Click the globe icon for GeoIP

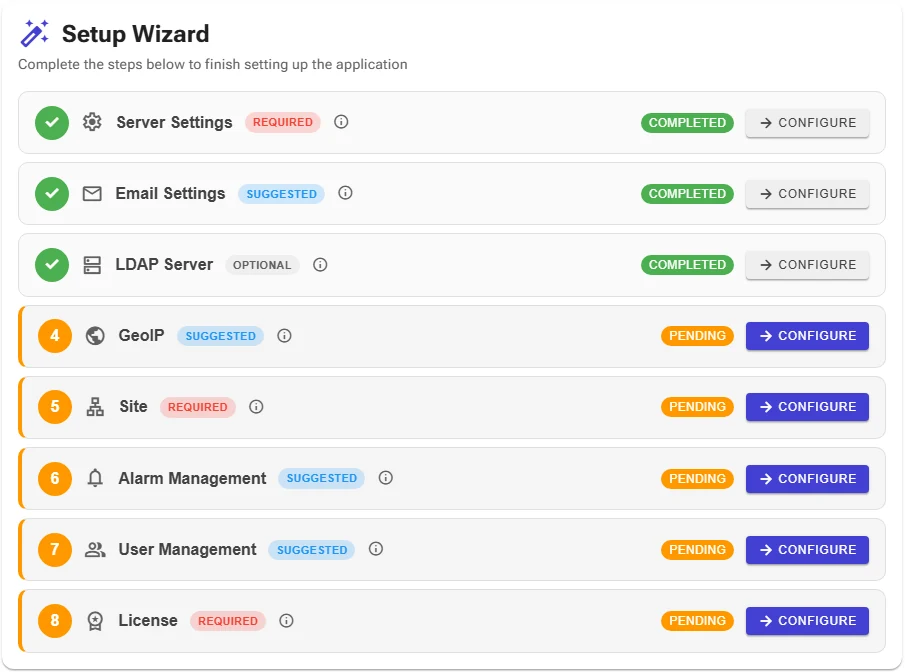(95, 335)
